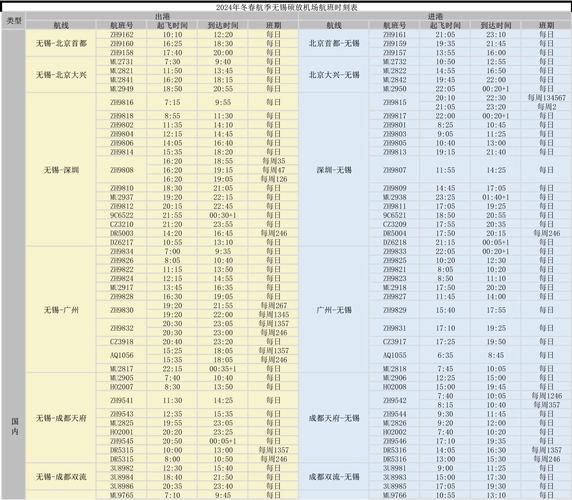Click arrival time '00:30+1'
This screenshot has width=572, height=500.
click(223, 215)
